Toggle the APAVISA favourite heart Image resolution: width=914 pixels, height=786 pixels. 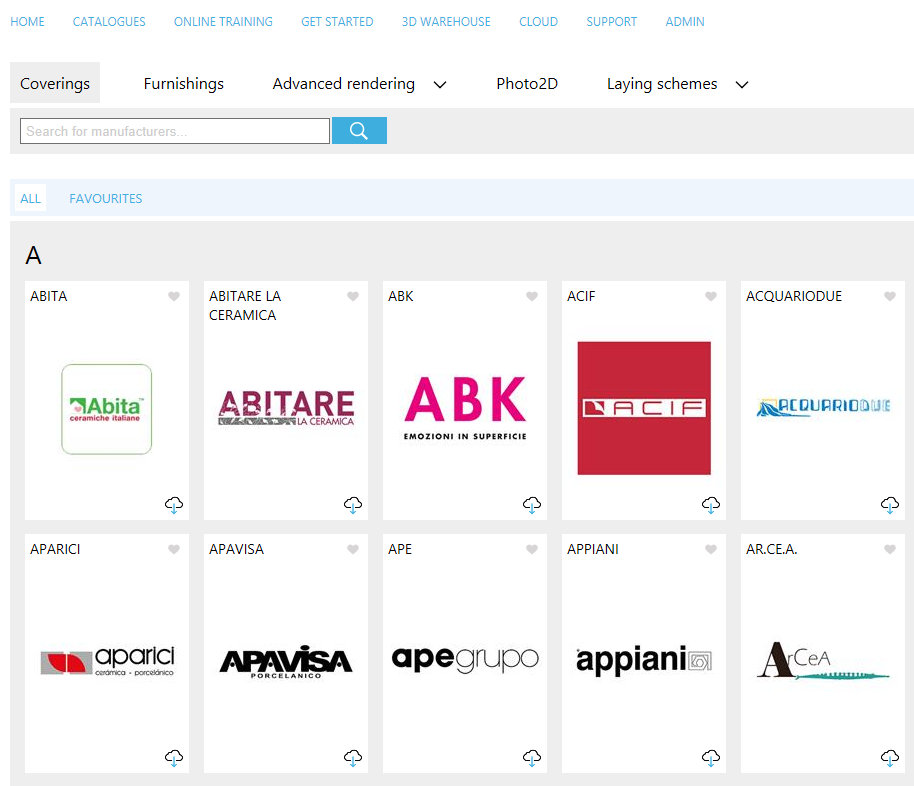pyautogui.click(x=353, y=549)
